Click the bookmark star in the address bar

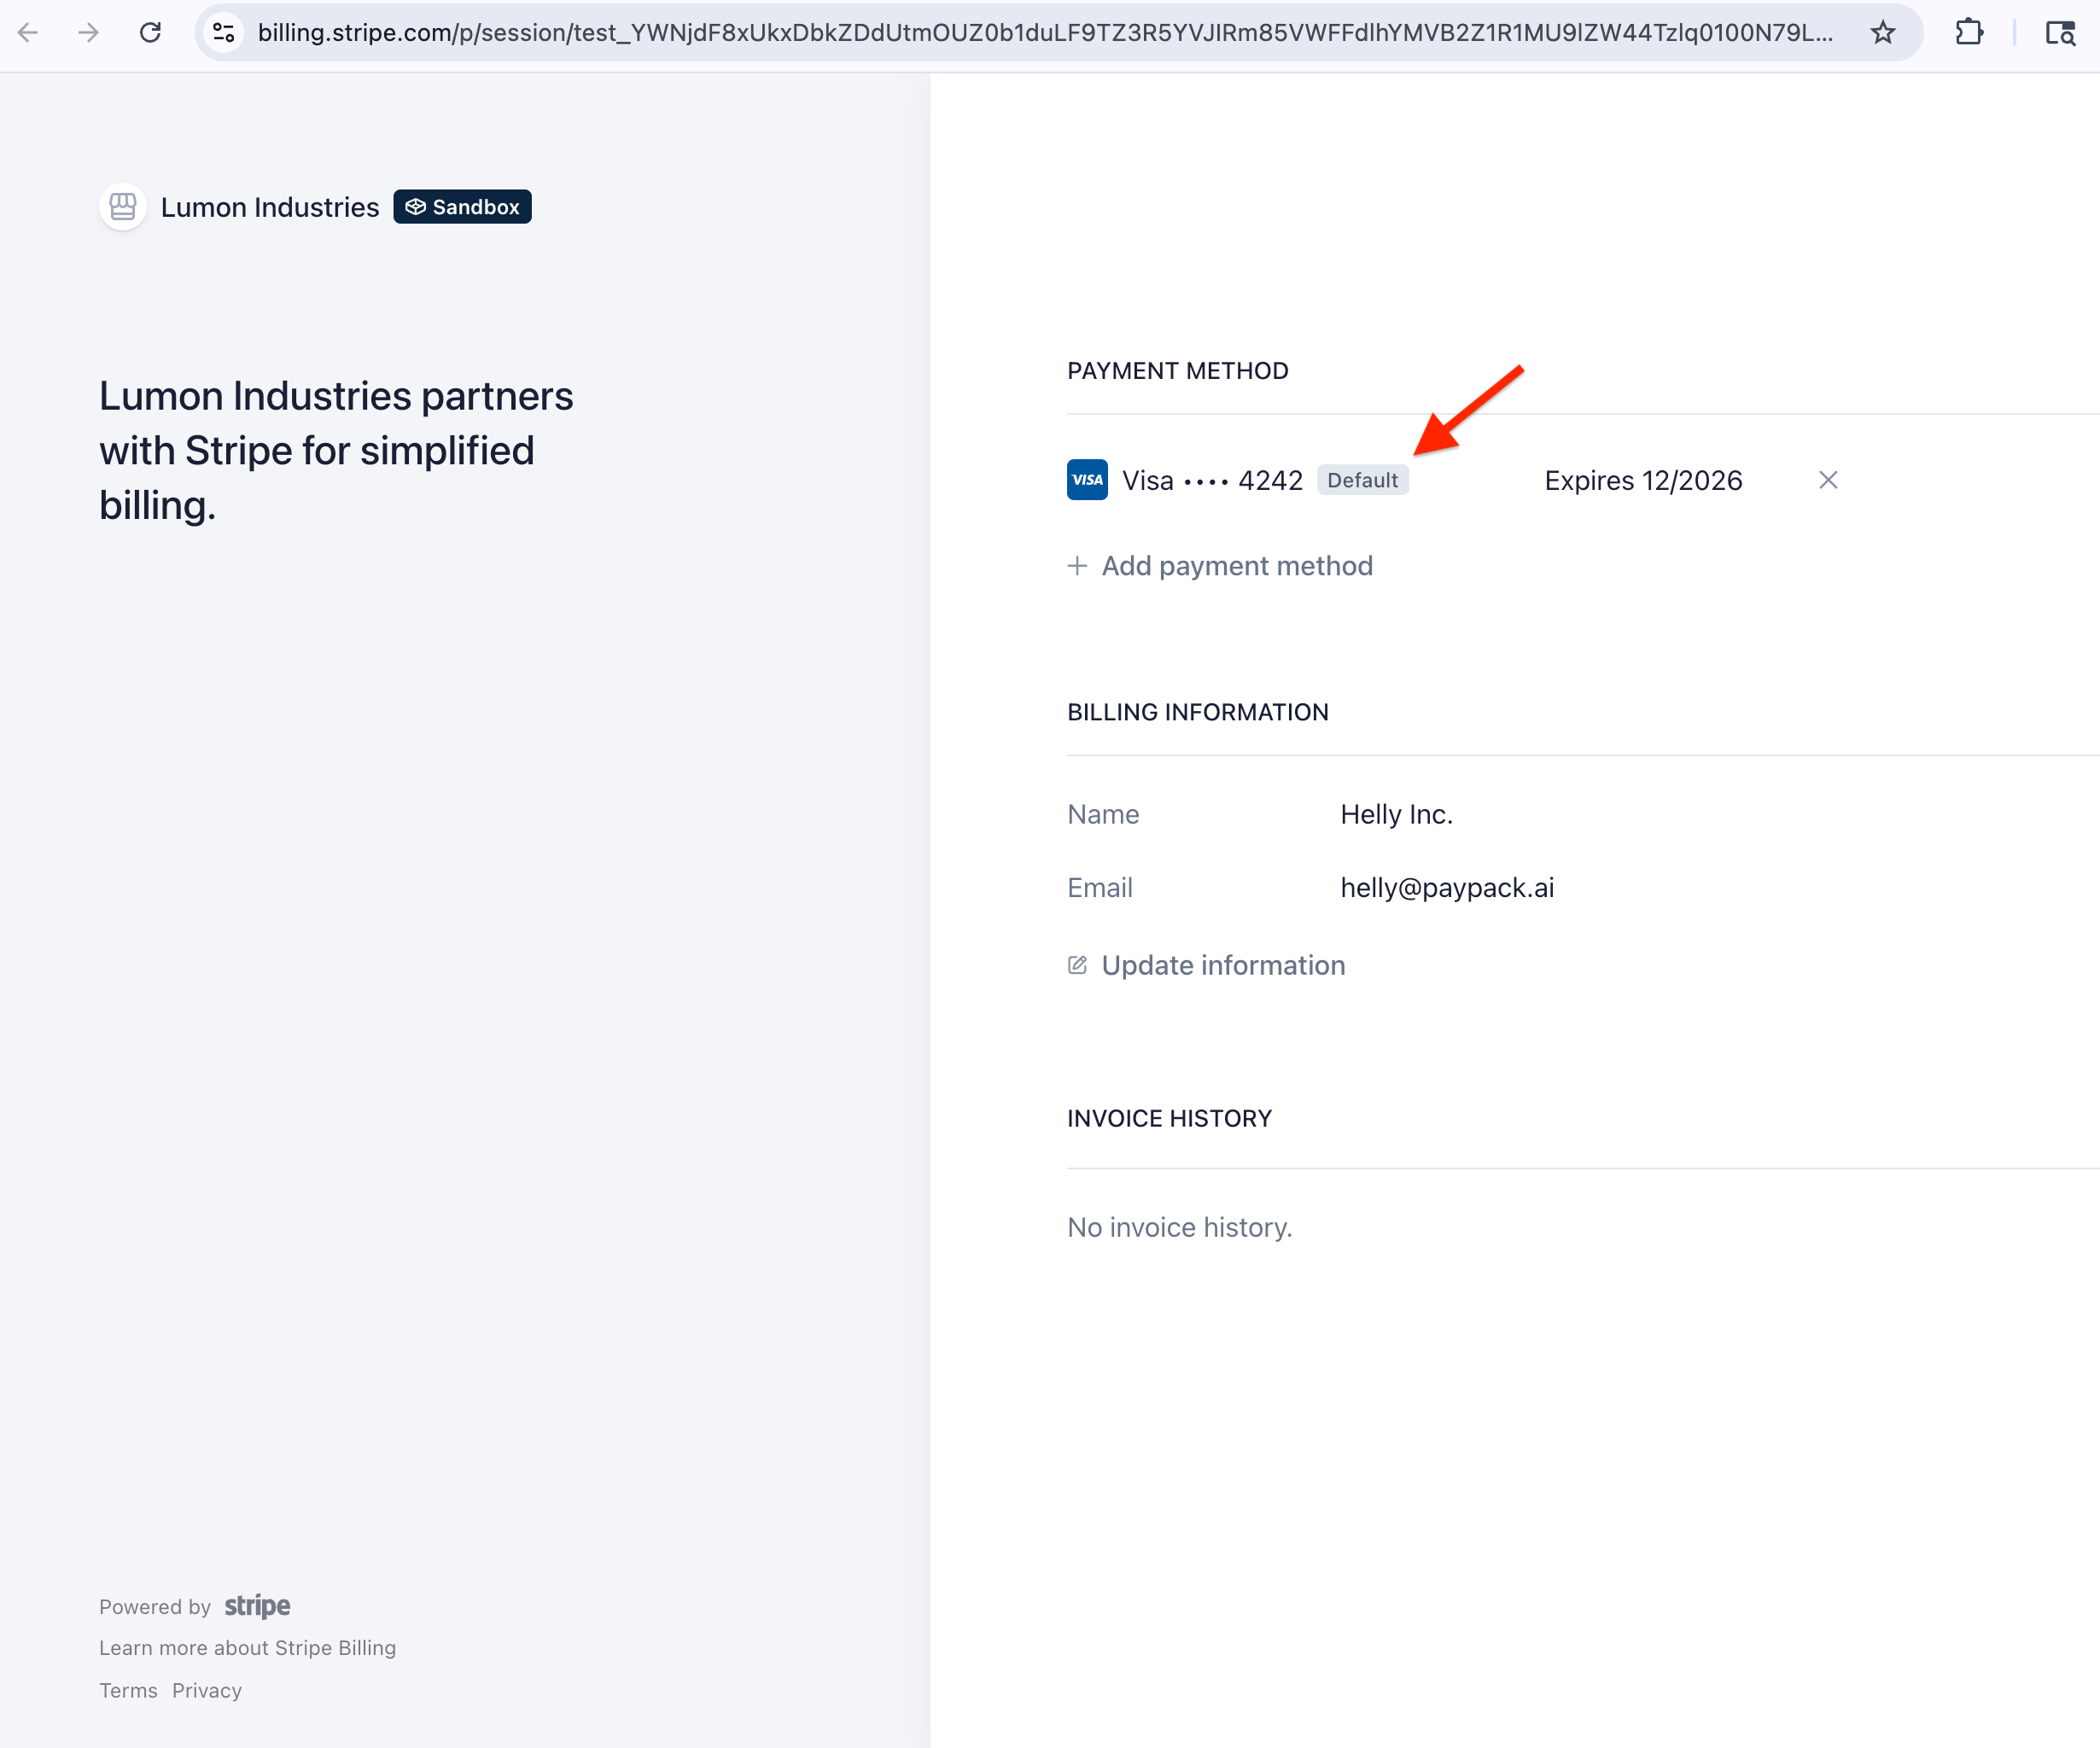[x=1883, y=33]
